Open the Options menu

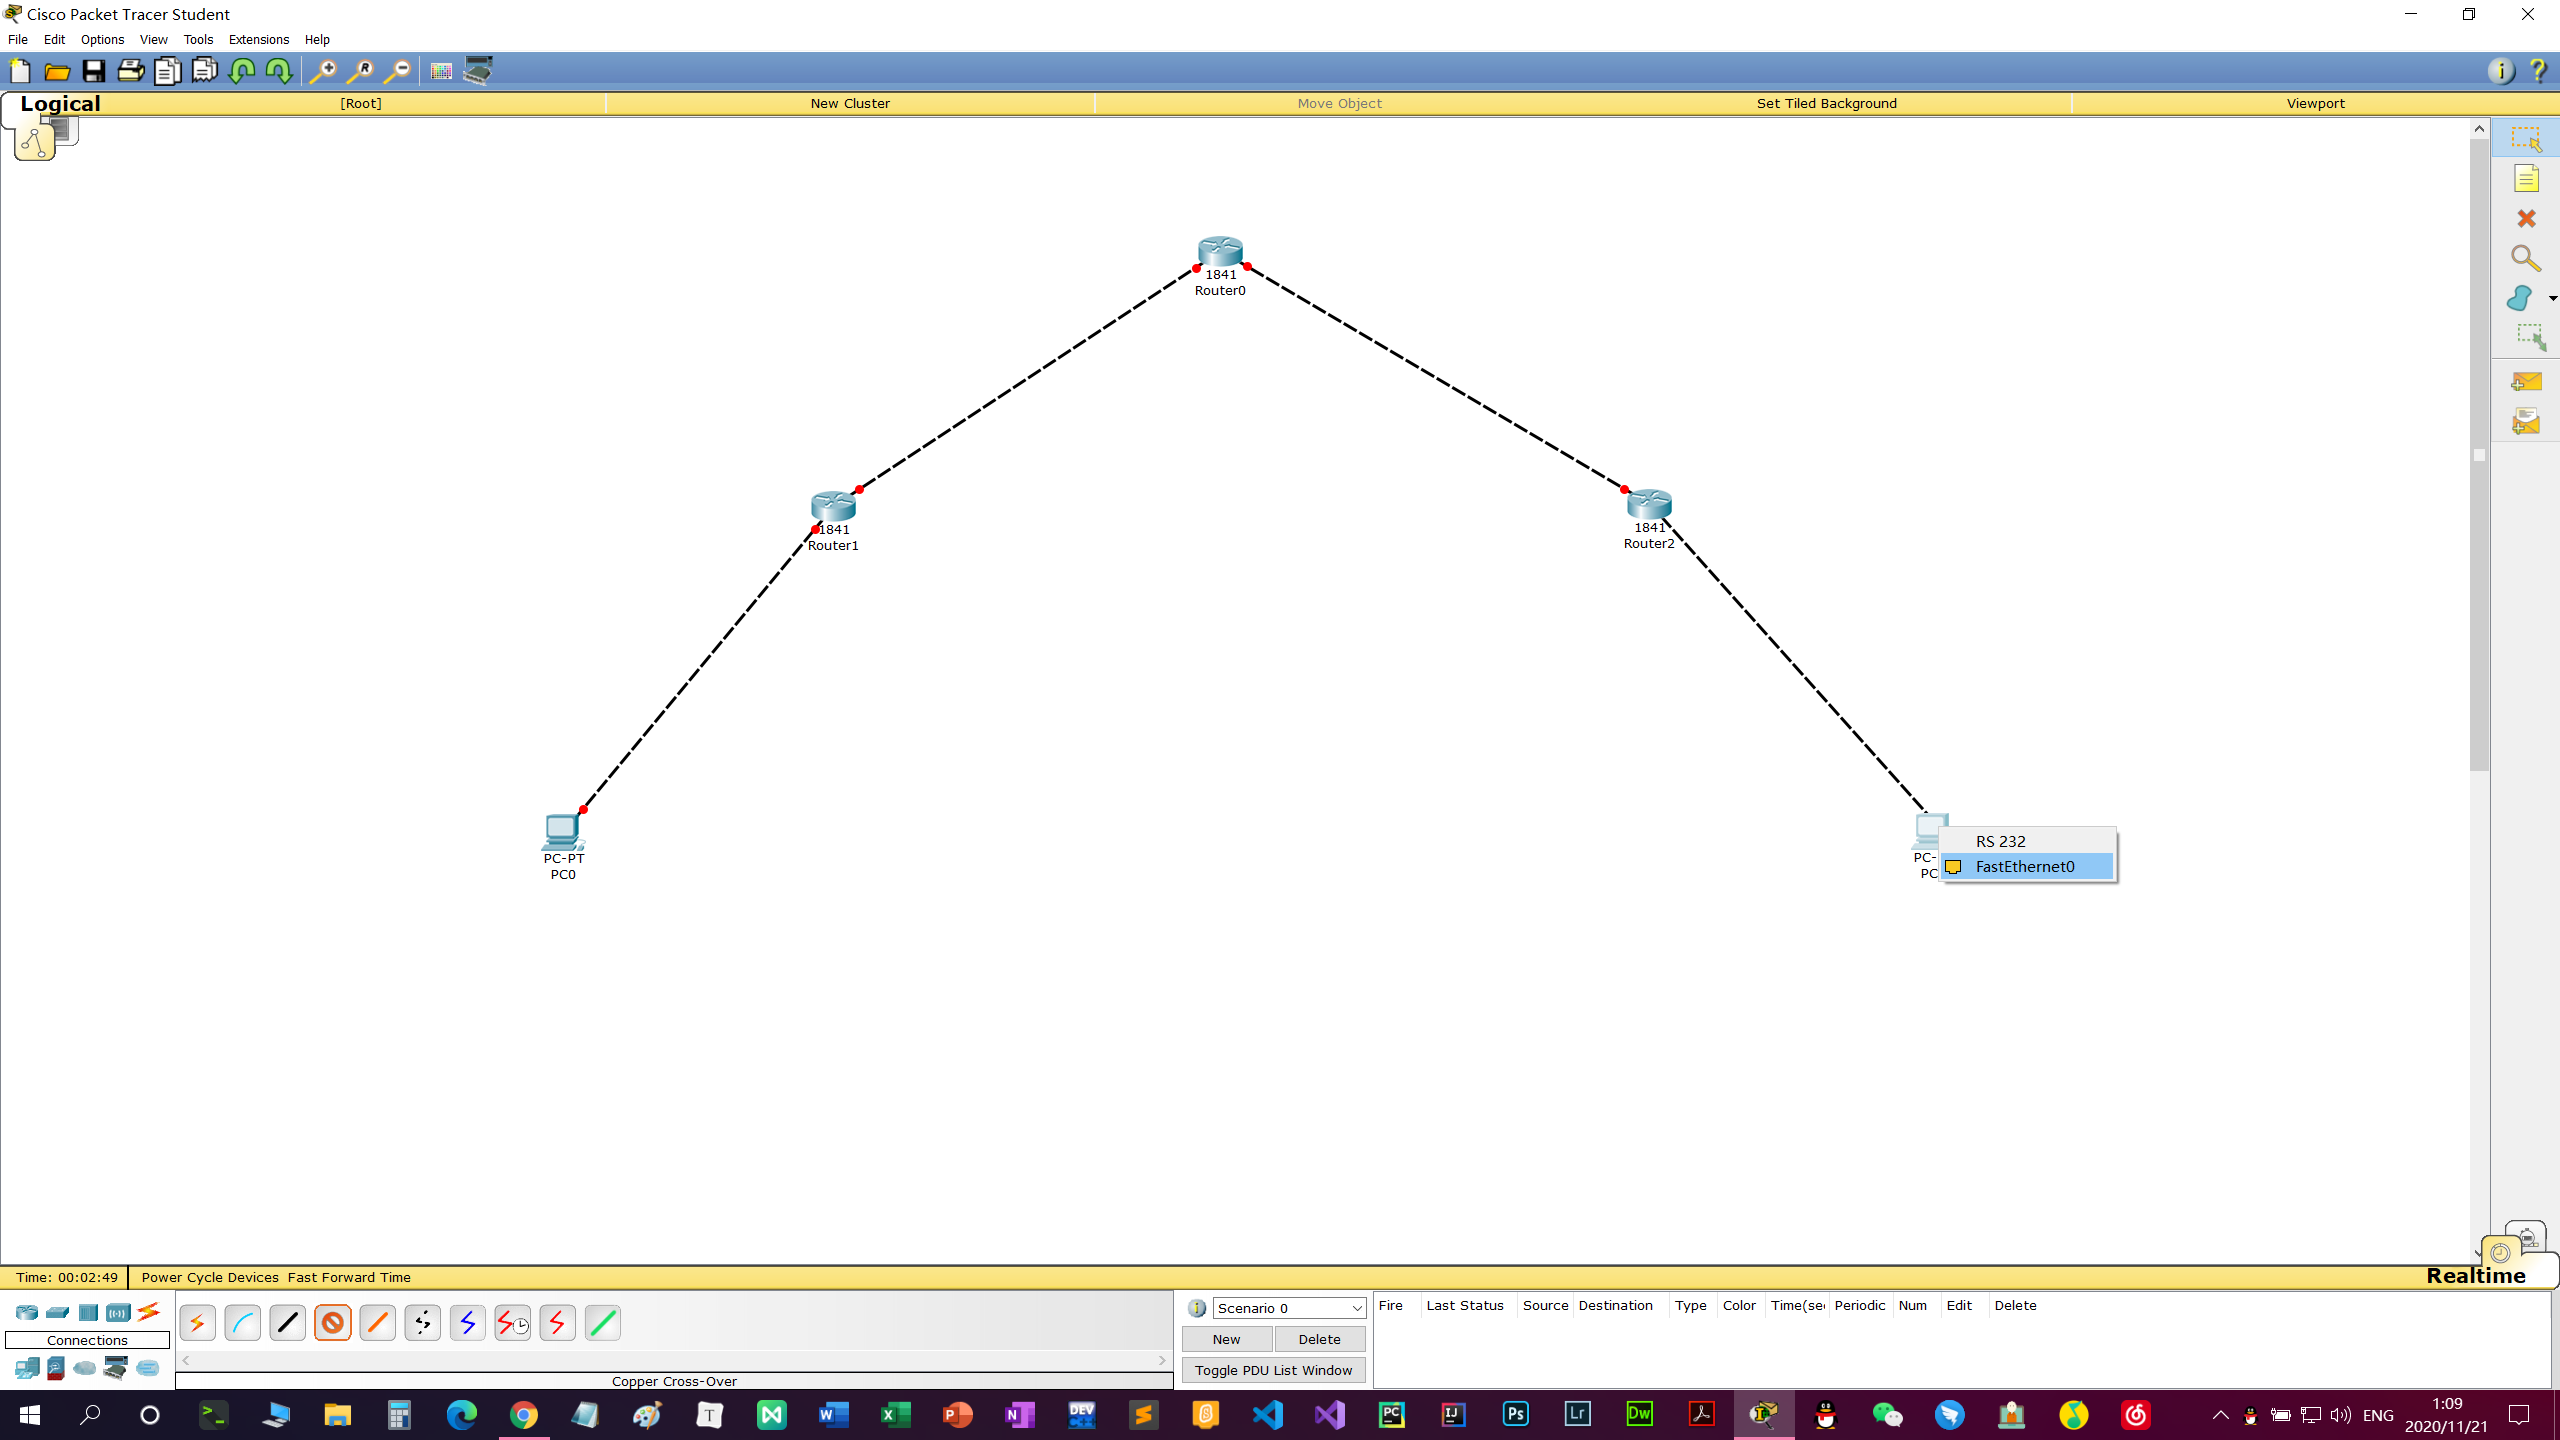[x=102, y=40]
